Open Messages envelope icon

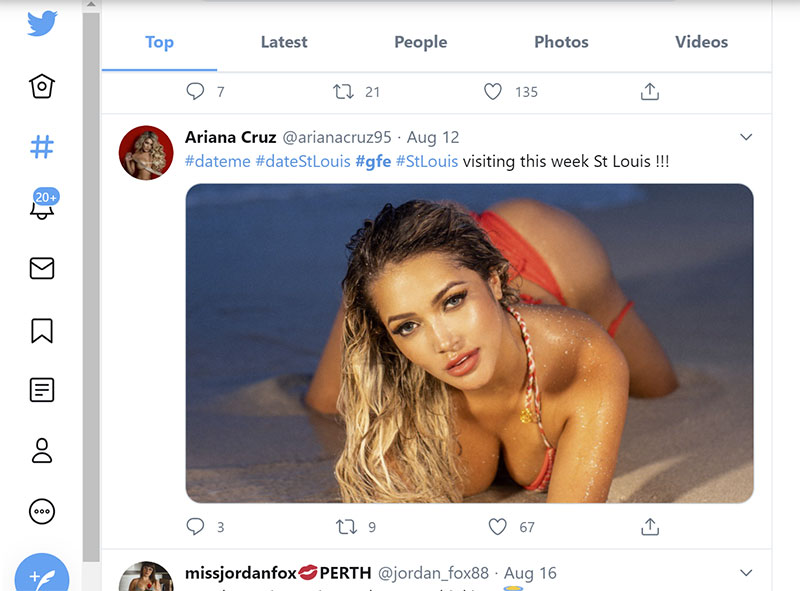pos(42,268)
